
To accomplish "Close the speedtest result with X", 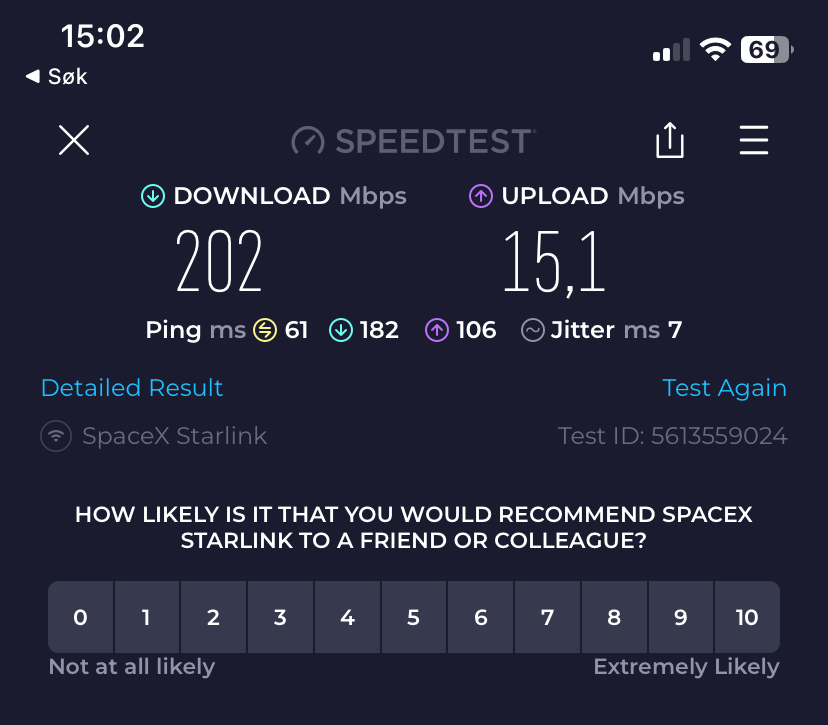I will click(x=74, y=140).
